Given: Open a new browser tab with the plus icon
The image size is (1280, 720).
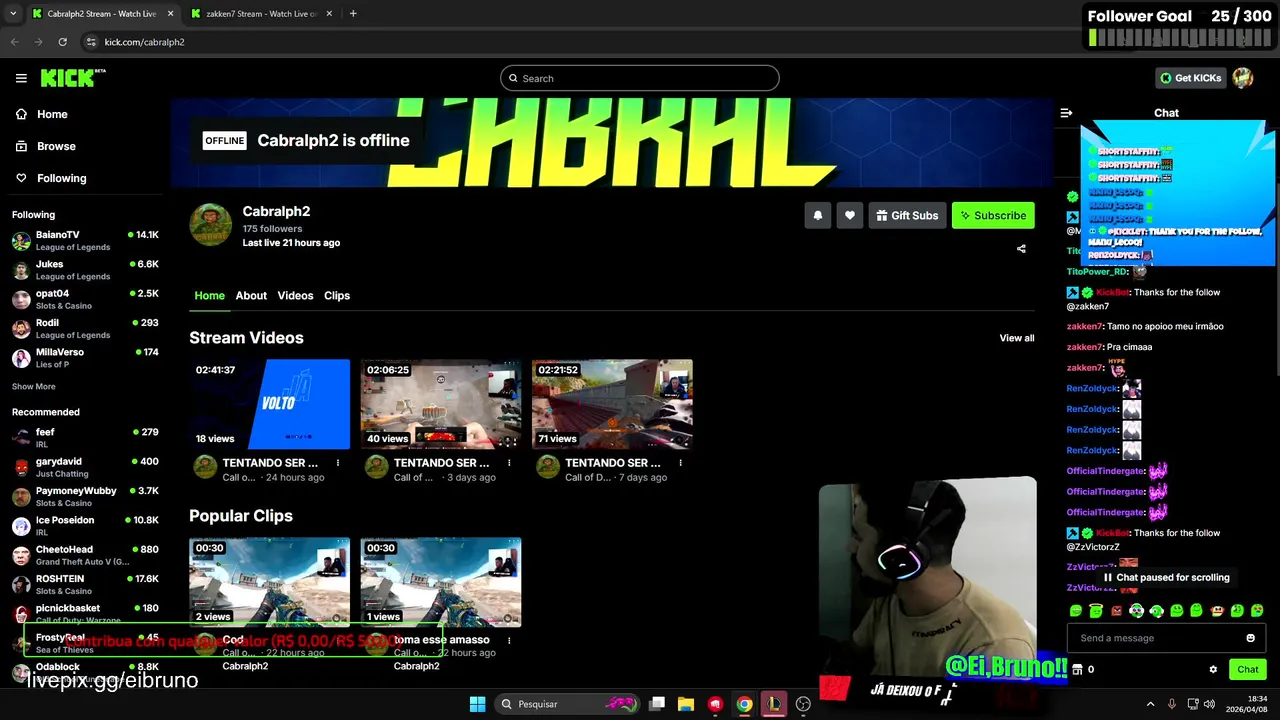Looking at the screenshot, I should (353, 14).
